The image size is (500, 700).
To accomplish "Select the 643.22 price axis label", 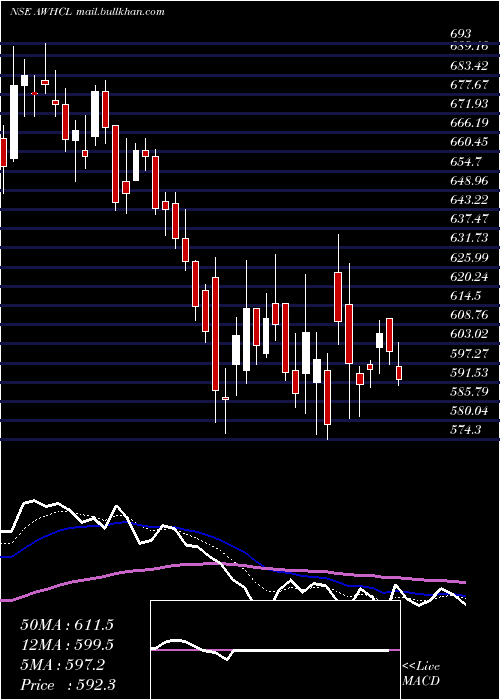I will [x=469, y=200].
